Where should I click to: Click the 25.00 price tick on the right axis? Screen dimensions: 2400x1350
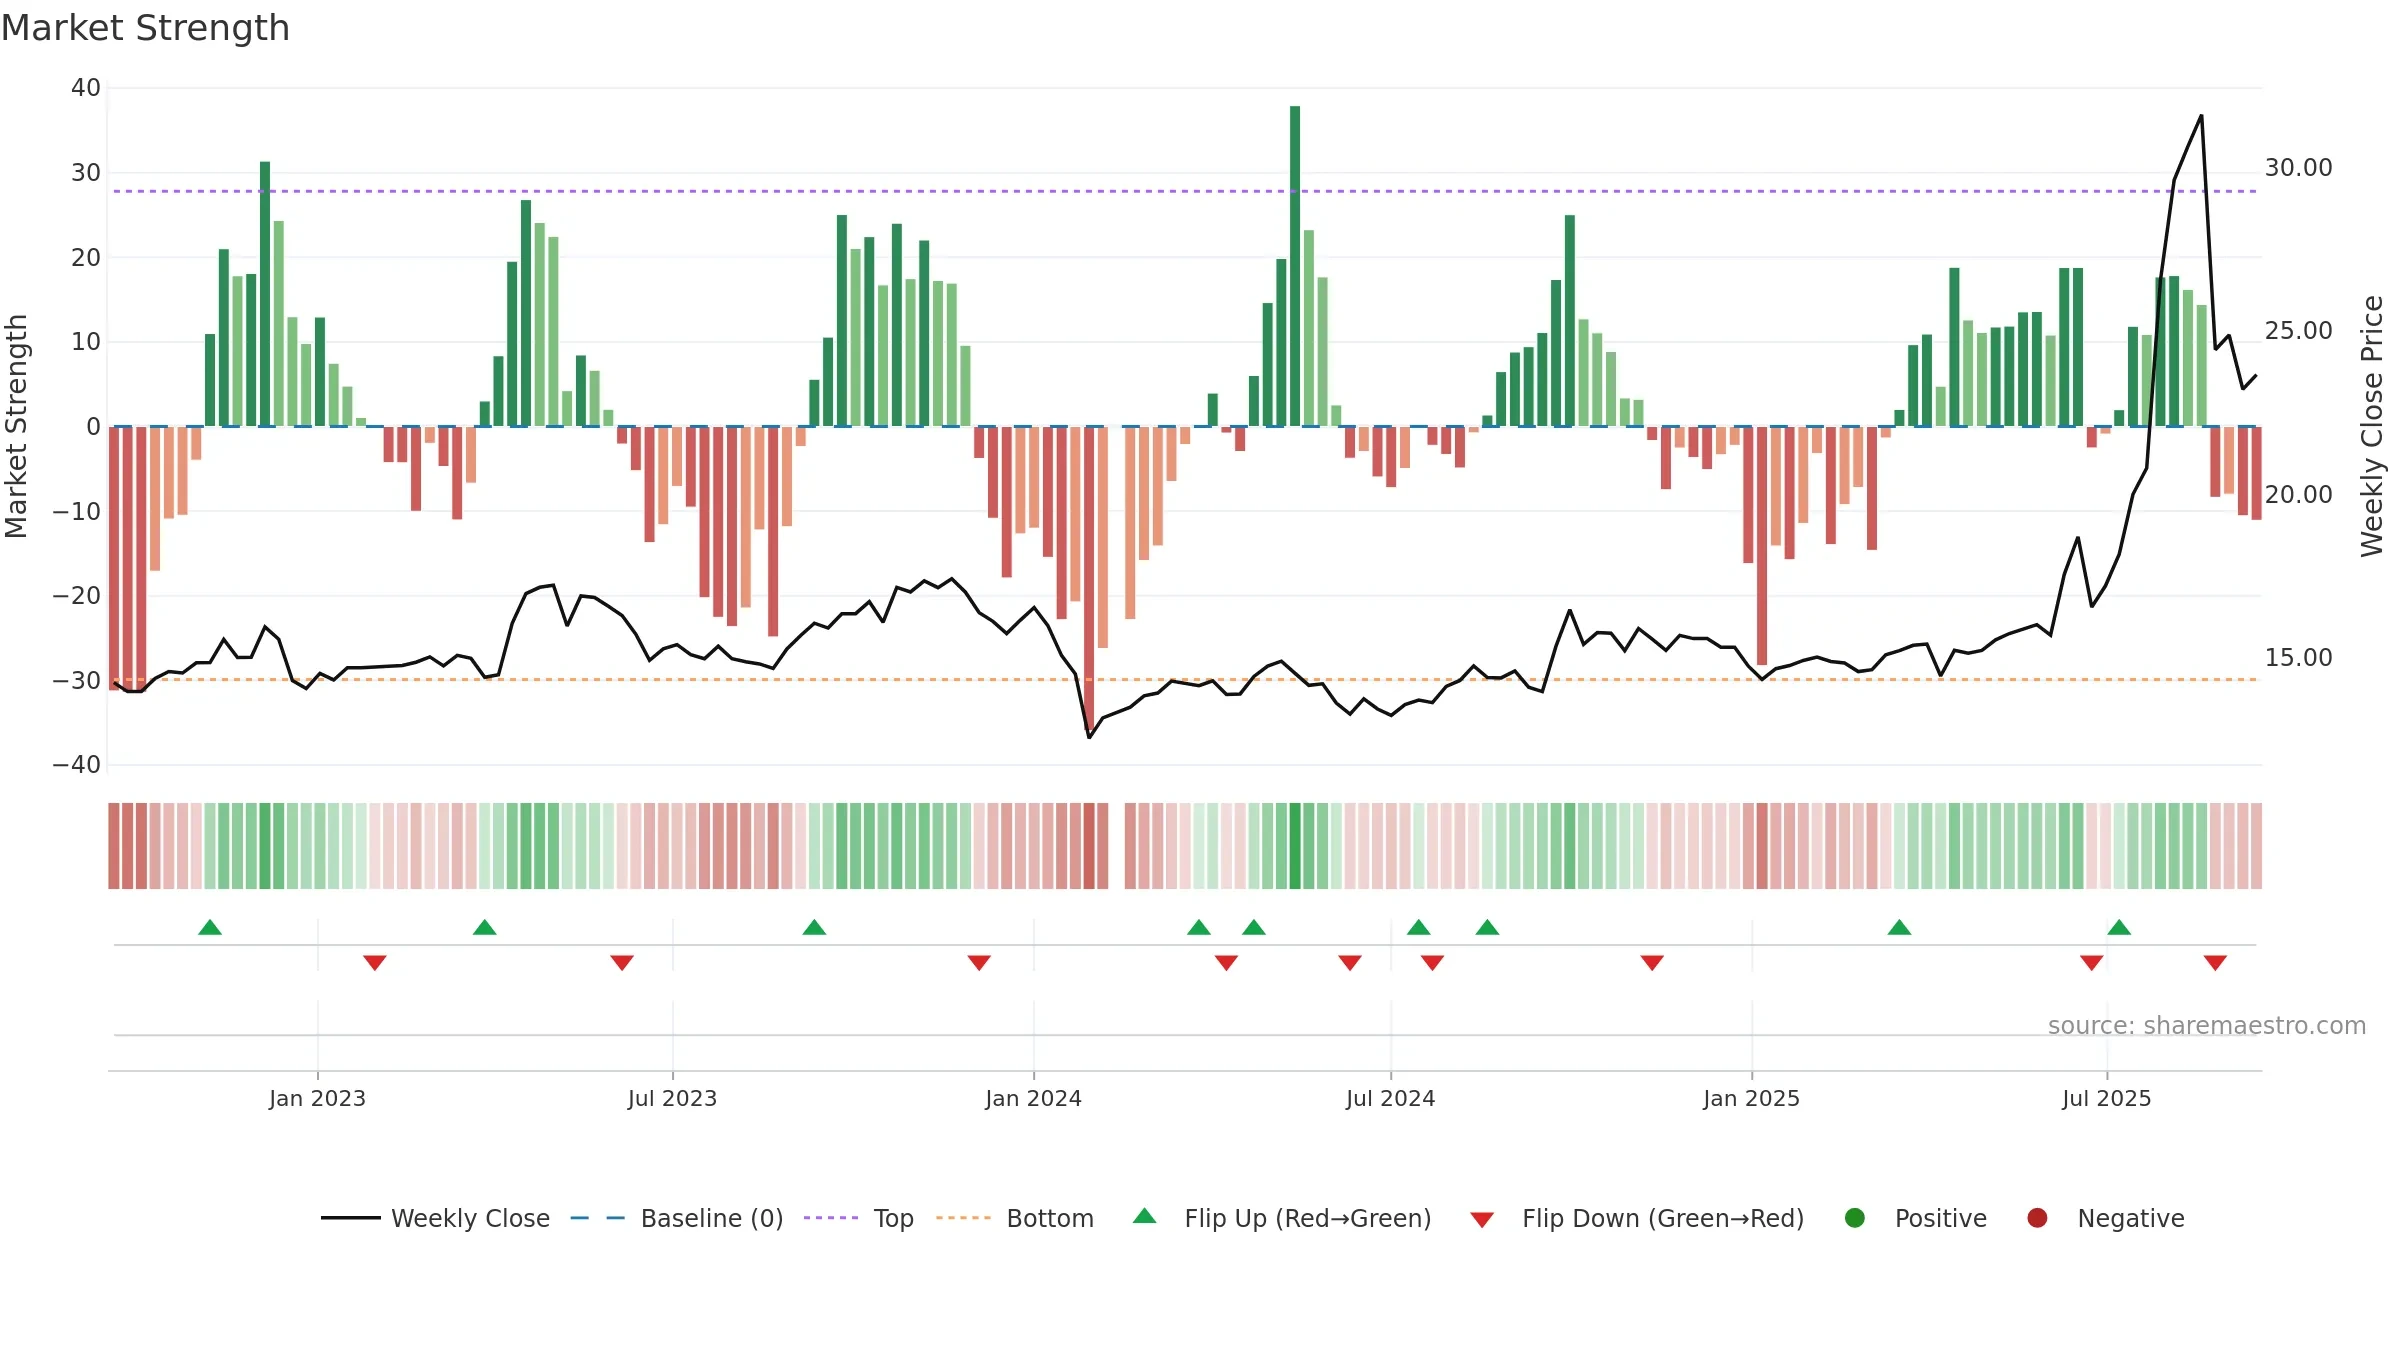(x=2298, y=331)
